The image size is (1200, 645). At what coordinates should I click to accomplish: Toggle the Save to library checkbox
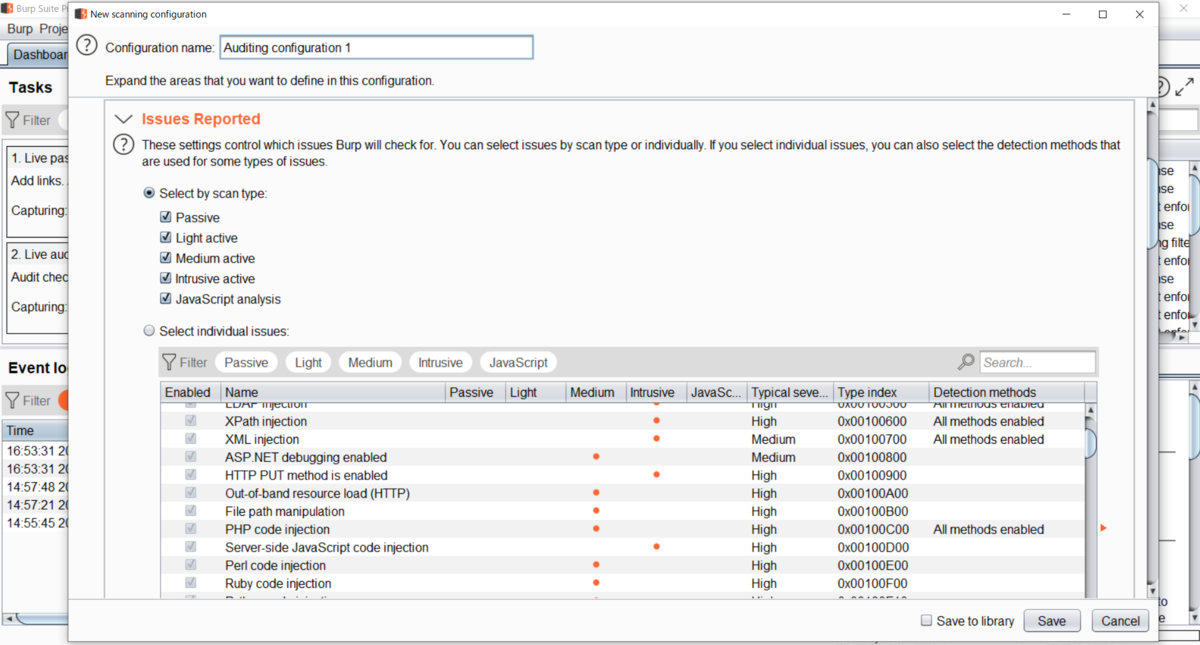[x=927, y=621]
